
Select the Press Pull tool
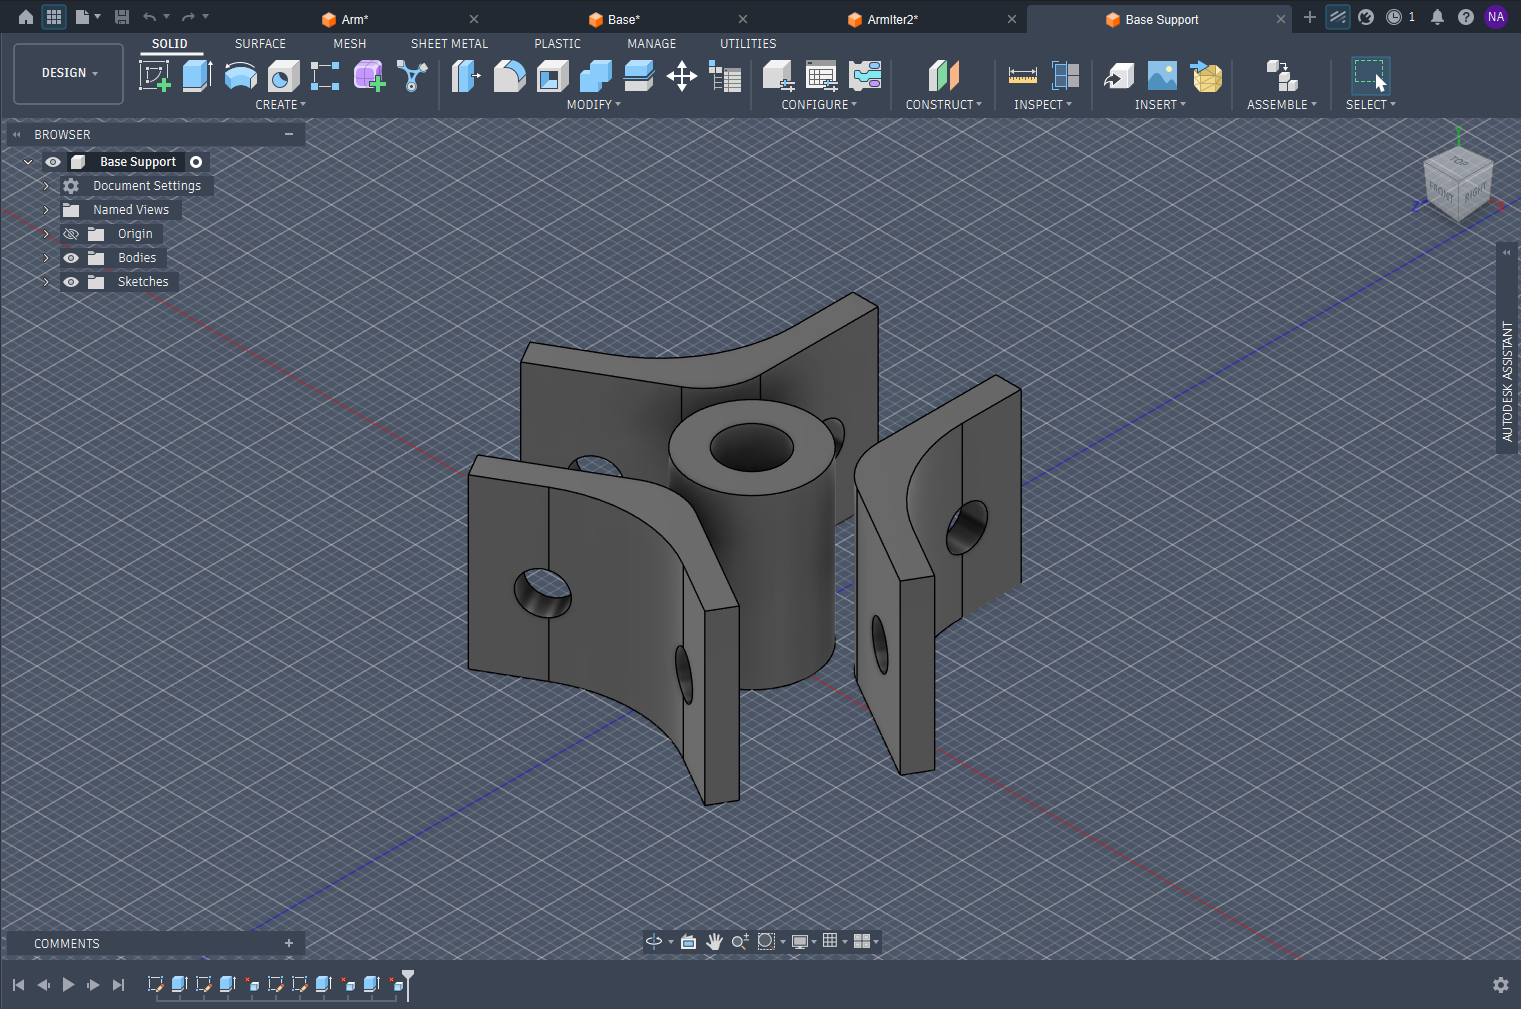466,76
